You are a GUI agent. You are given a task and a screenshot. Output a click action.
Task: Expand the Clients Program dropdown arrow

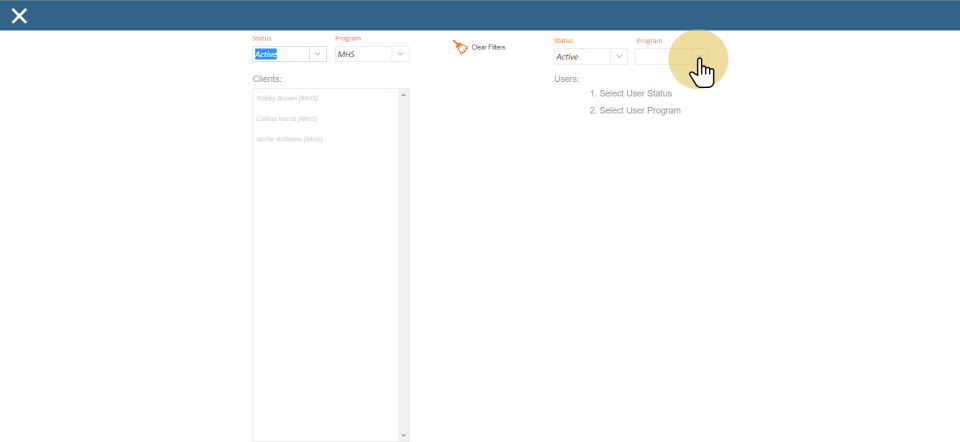tap(400, 54)
